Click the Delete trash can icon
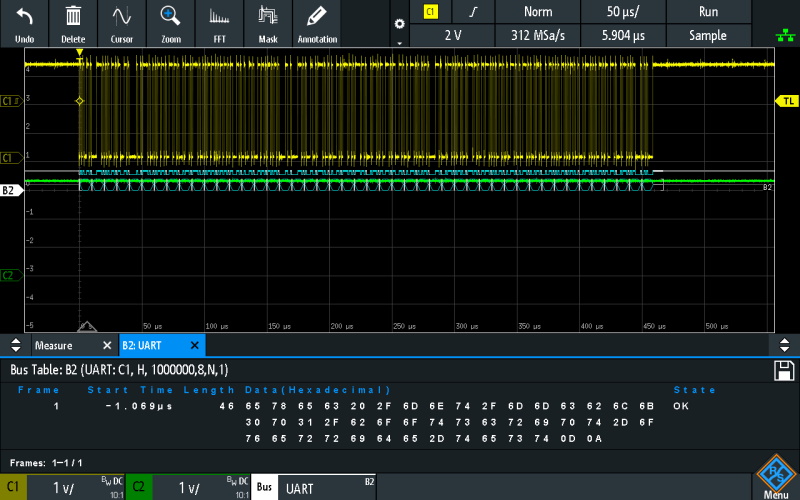The height and width of the screenshot is (500, 800). [73, 17]
